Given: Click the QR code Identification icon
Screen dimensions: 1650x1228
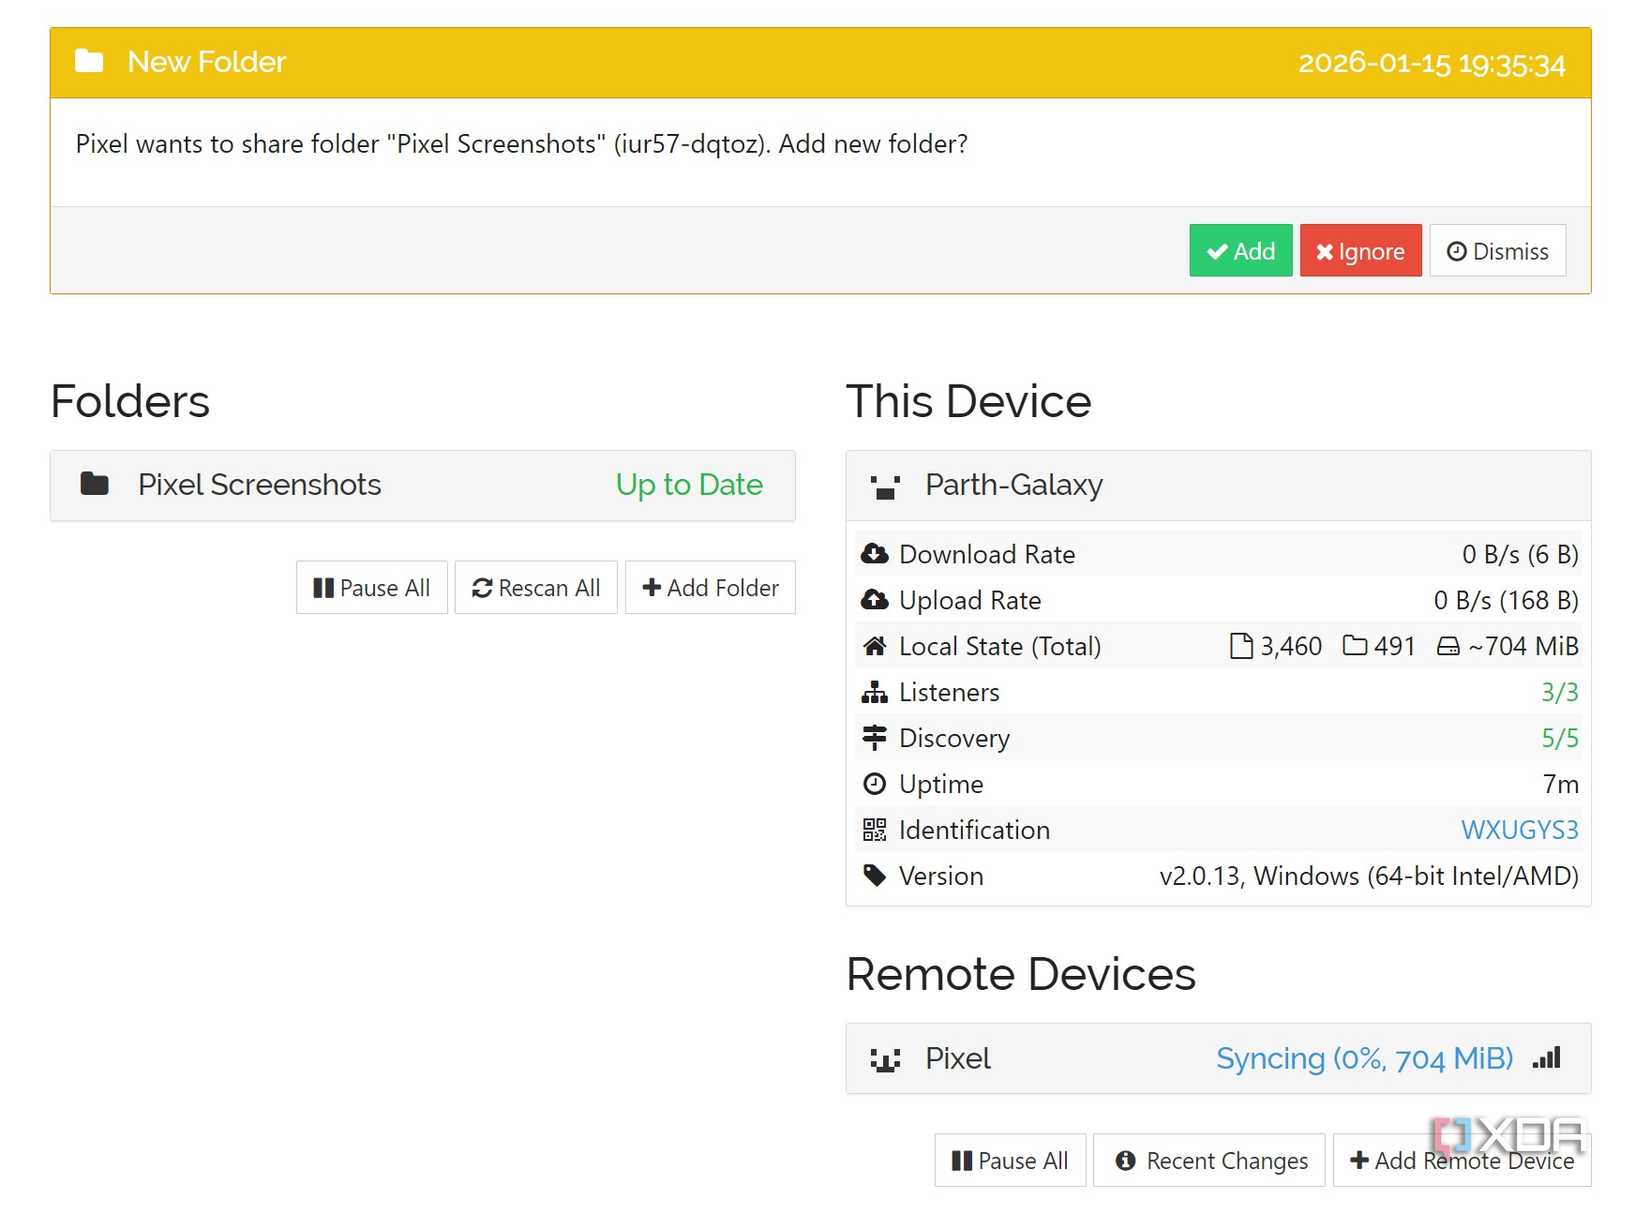Looking at the screenshot, I should (x=874, y=830).
